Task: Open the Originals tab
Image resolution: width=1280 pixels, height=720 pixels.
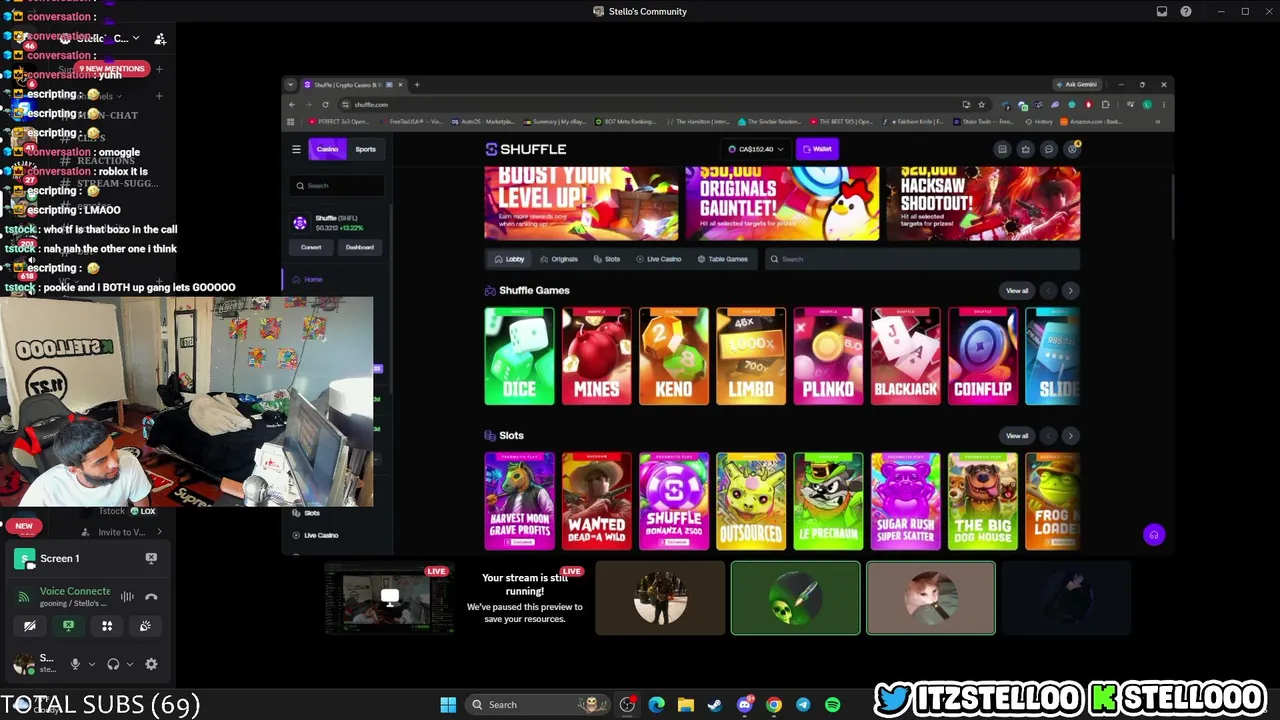Action: (559, 259)
